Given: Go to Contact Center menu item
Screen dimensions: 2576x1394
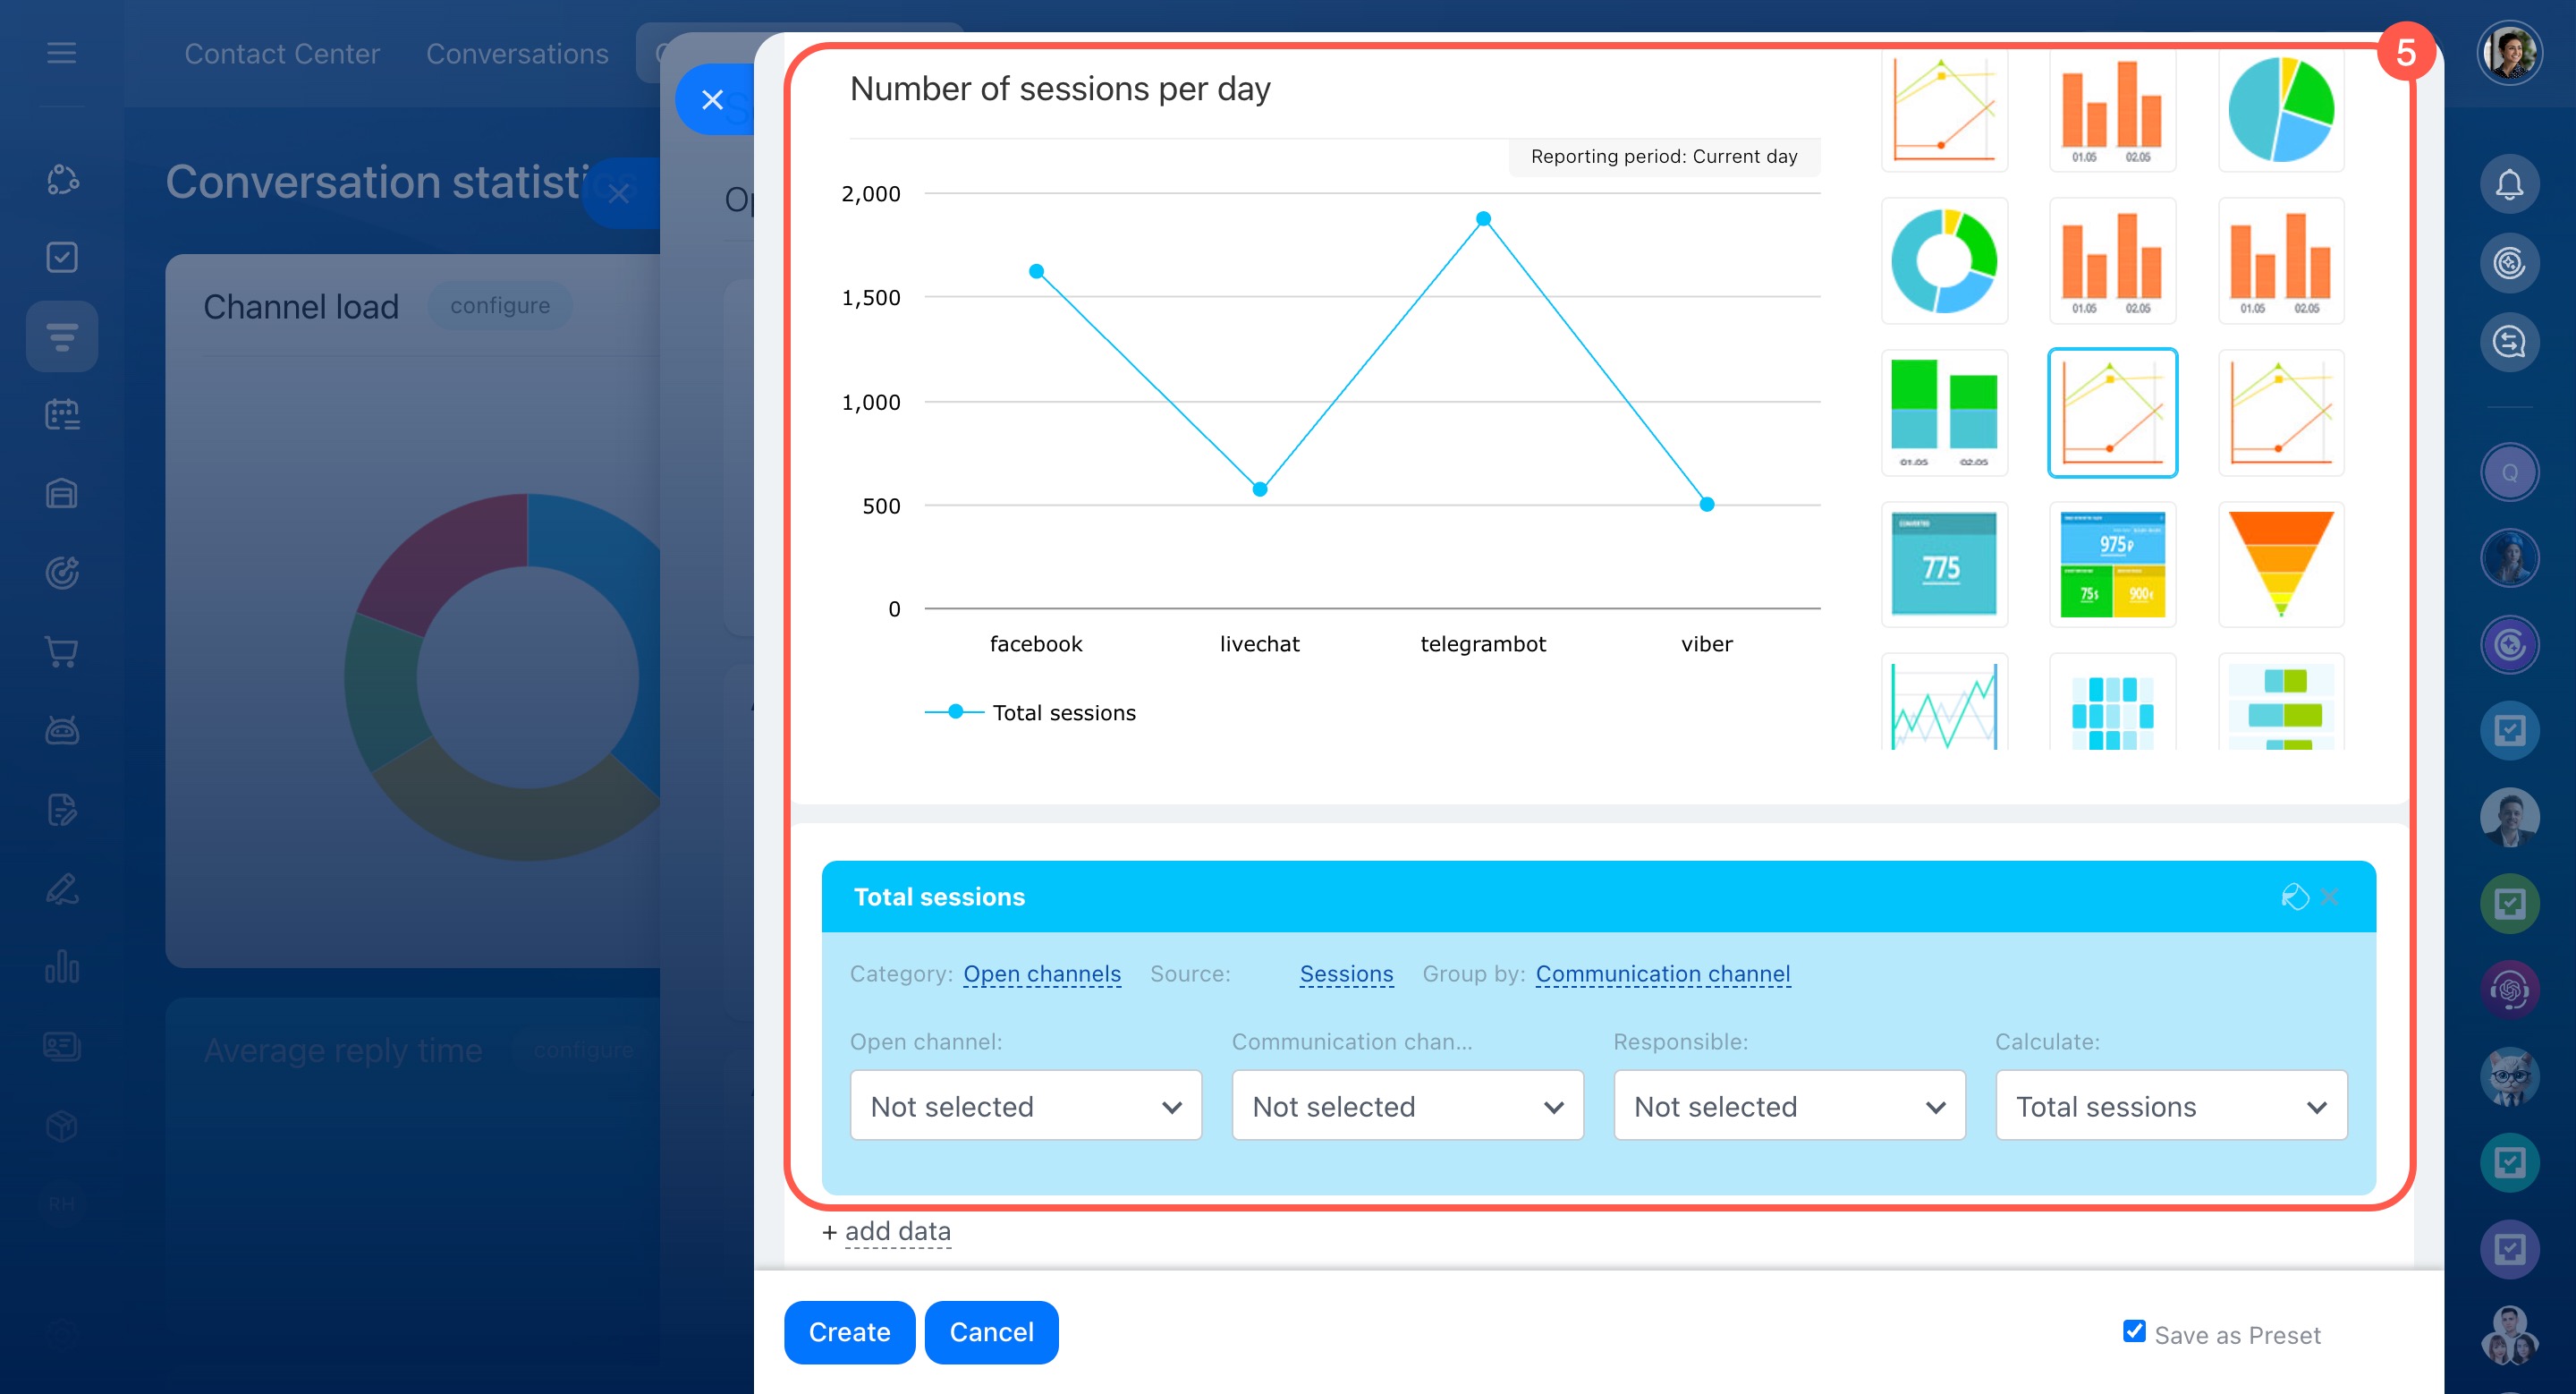Looking at the screenshot, I should click(x=282, y=54).
